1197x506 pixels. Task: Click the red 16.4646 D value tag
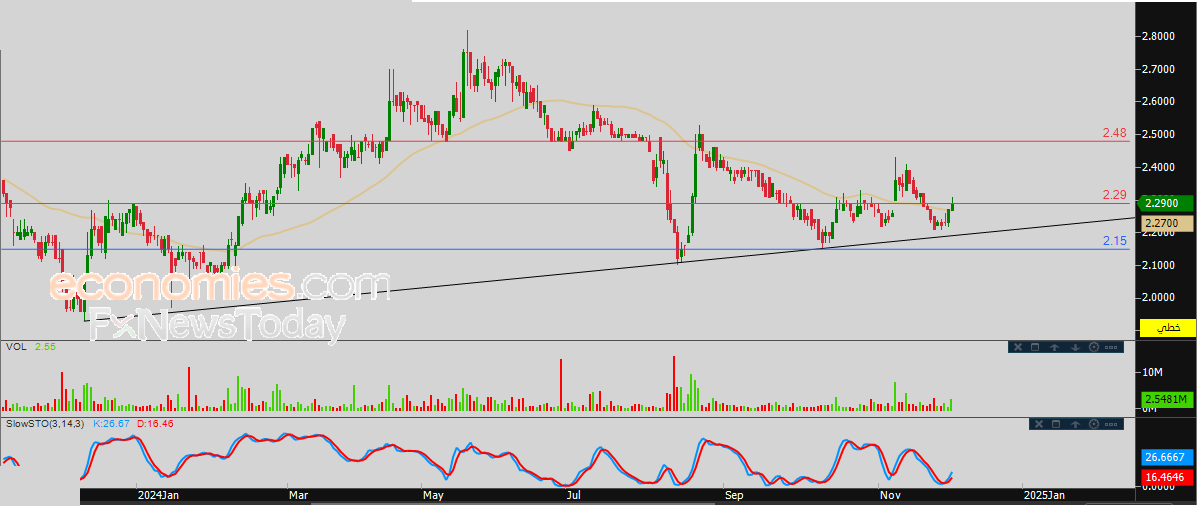click(x=1167, y=477)
